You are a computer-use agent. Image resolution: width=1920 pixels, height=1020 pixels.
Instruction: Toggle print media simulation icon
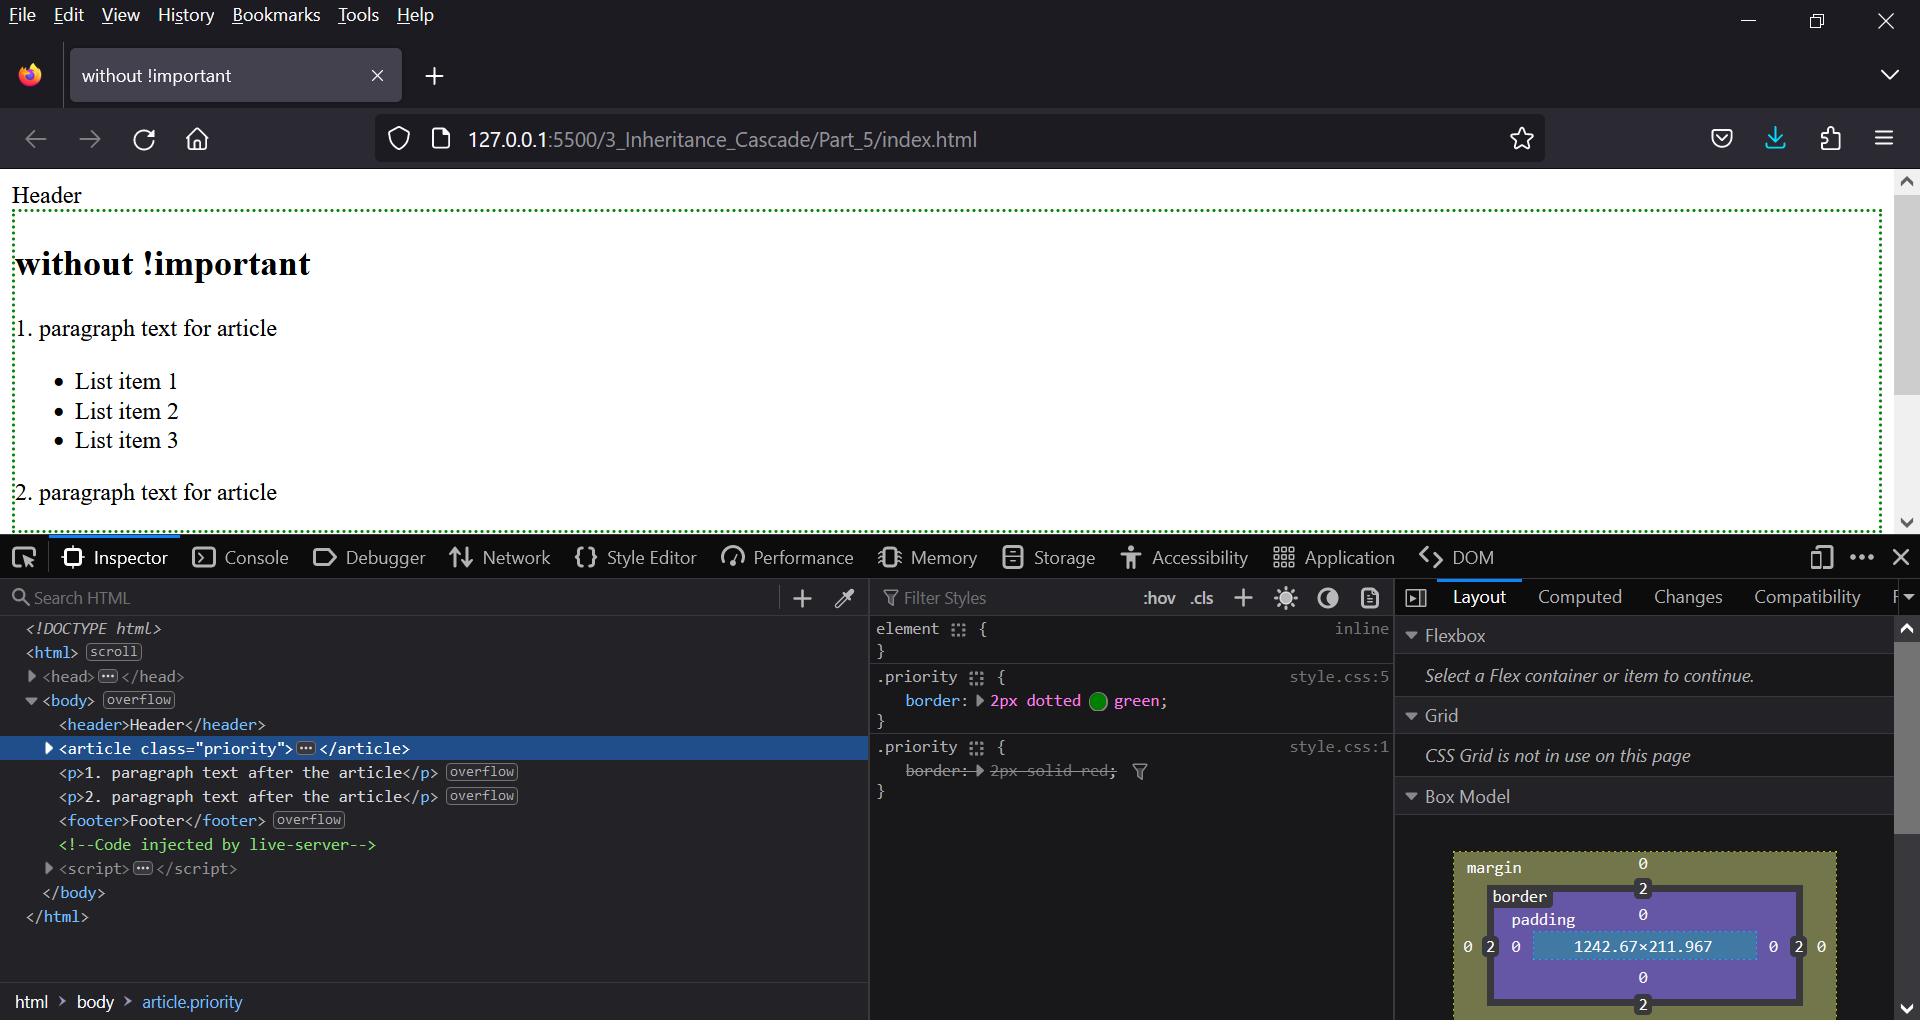pos(1370,598)
